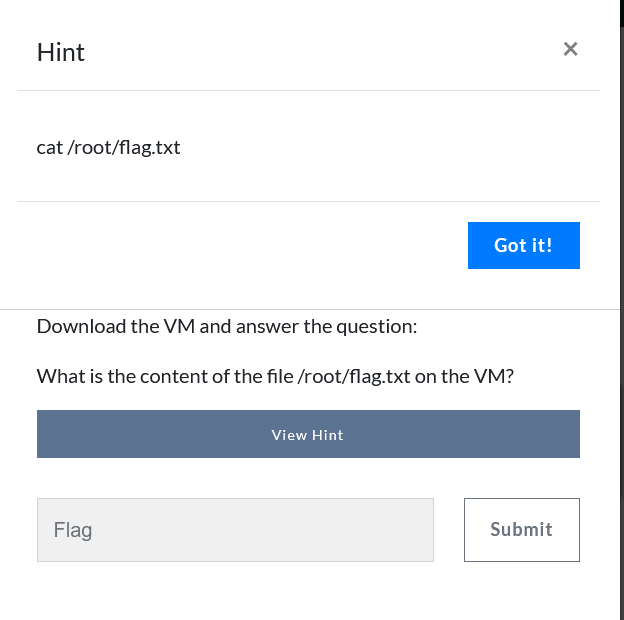Screen dimensions: 624x620
Task: Click the question about /root/flag.txt content
Action: coord(275,376)
